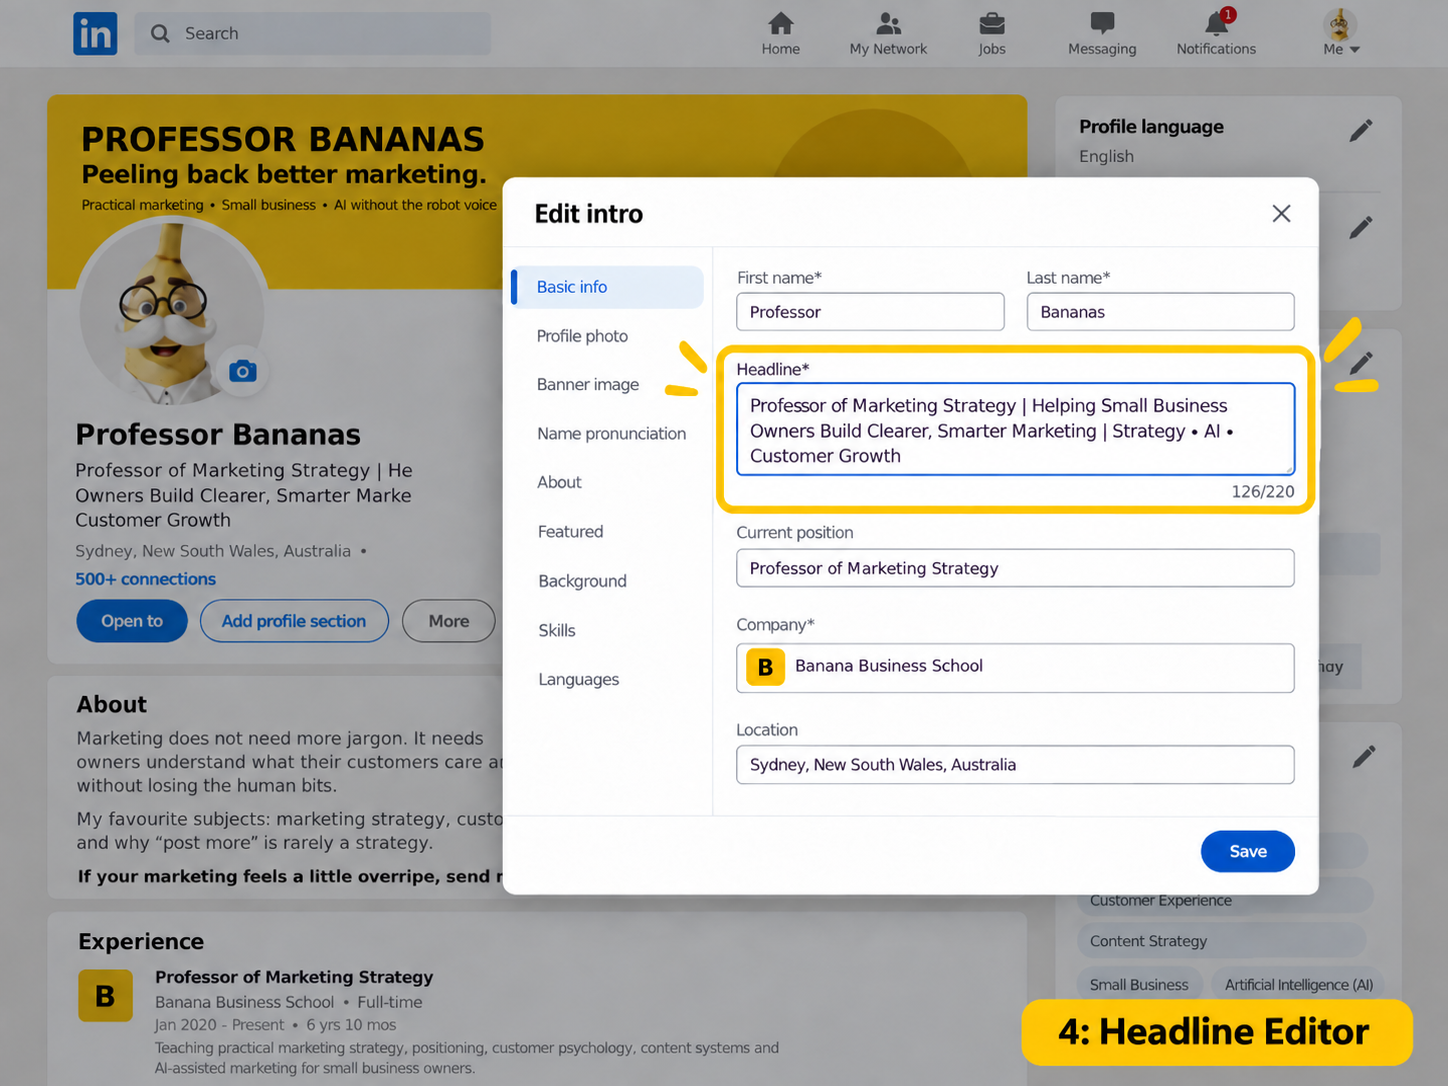
Task: Click inside the Headline text area
Action: pyautogui.click(x=1015, y=430)
